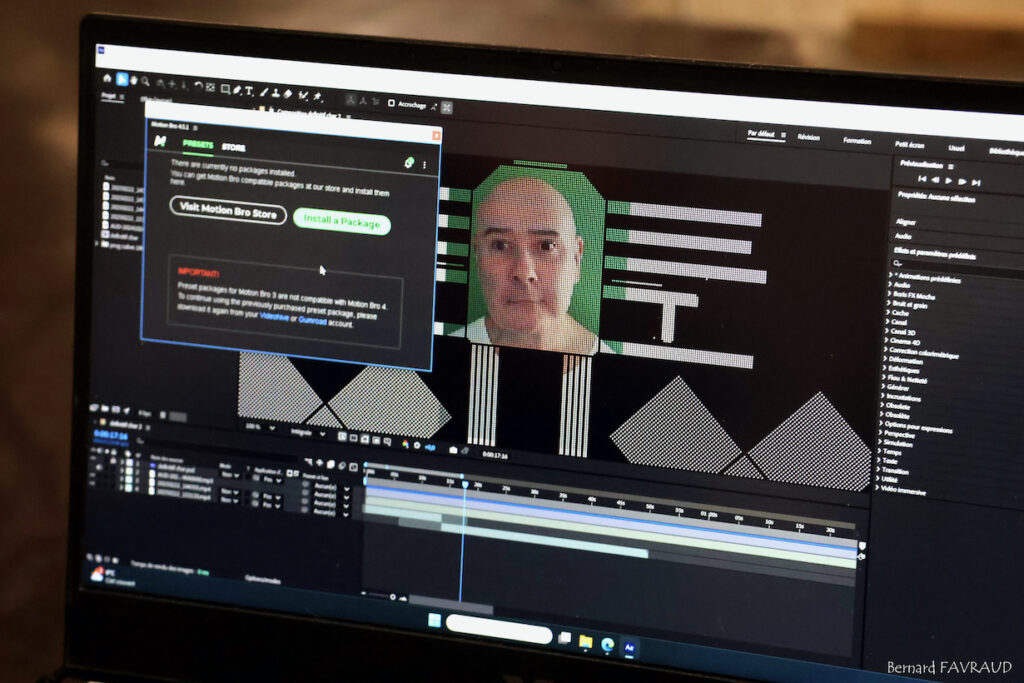This screenshot has width=1024, height=683.
Task: Select the Révision workspace
Action: point(808,137)
